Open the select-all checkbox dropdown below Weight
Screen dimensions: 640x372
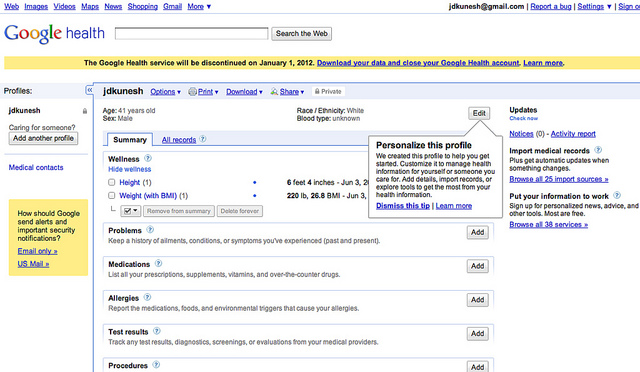click(x=131, y=211)
